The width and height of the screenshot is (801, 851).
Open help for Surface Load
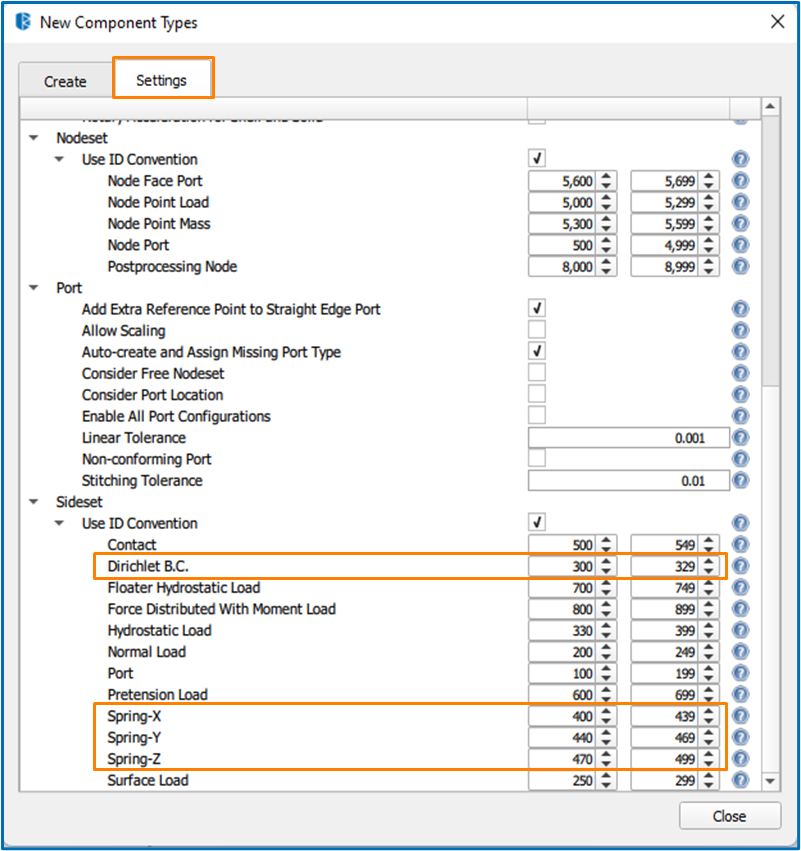tap(740, 780)
